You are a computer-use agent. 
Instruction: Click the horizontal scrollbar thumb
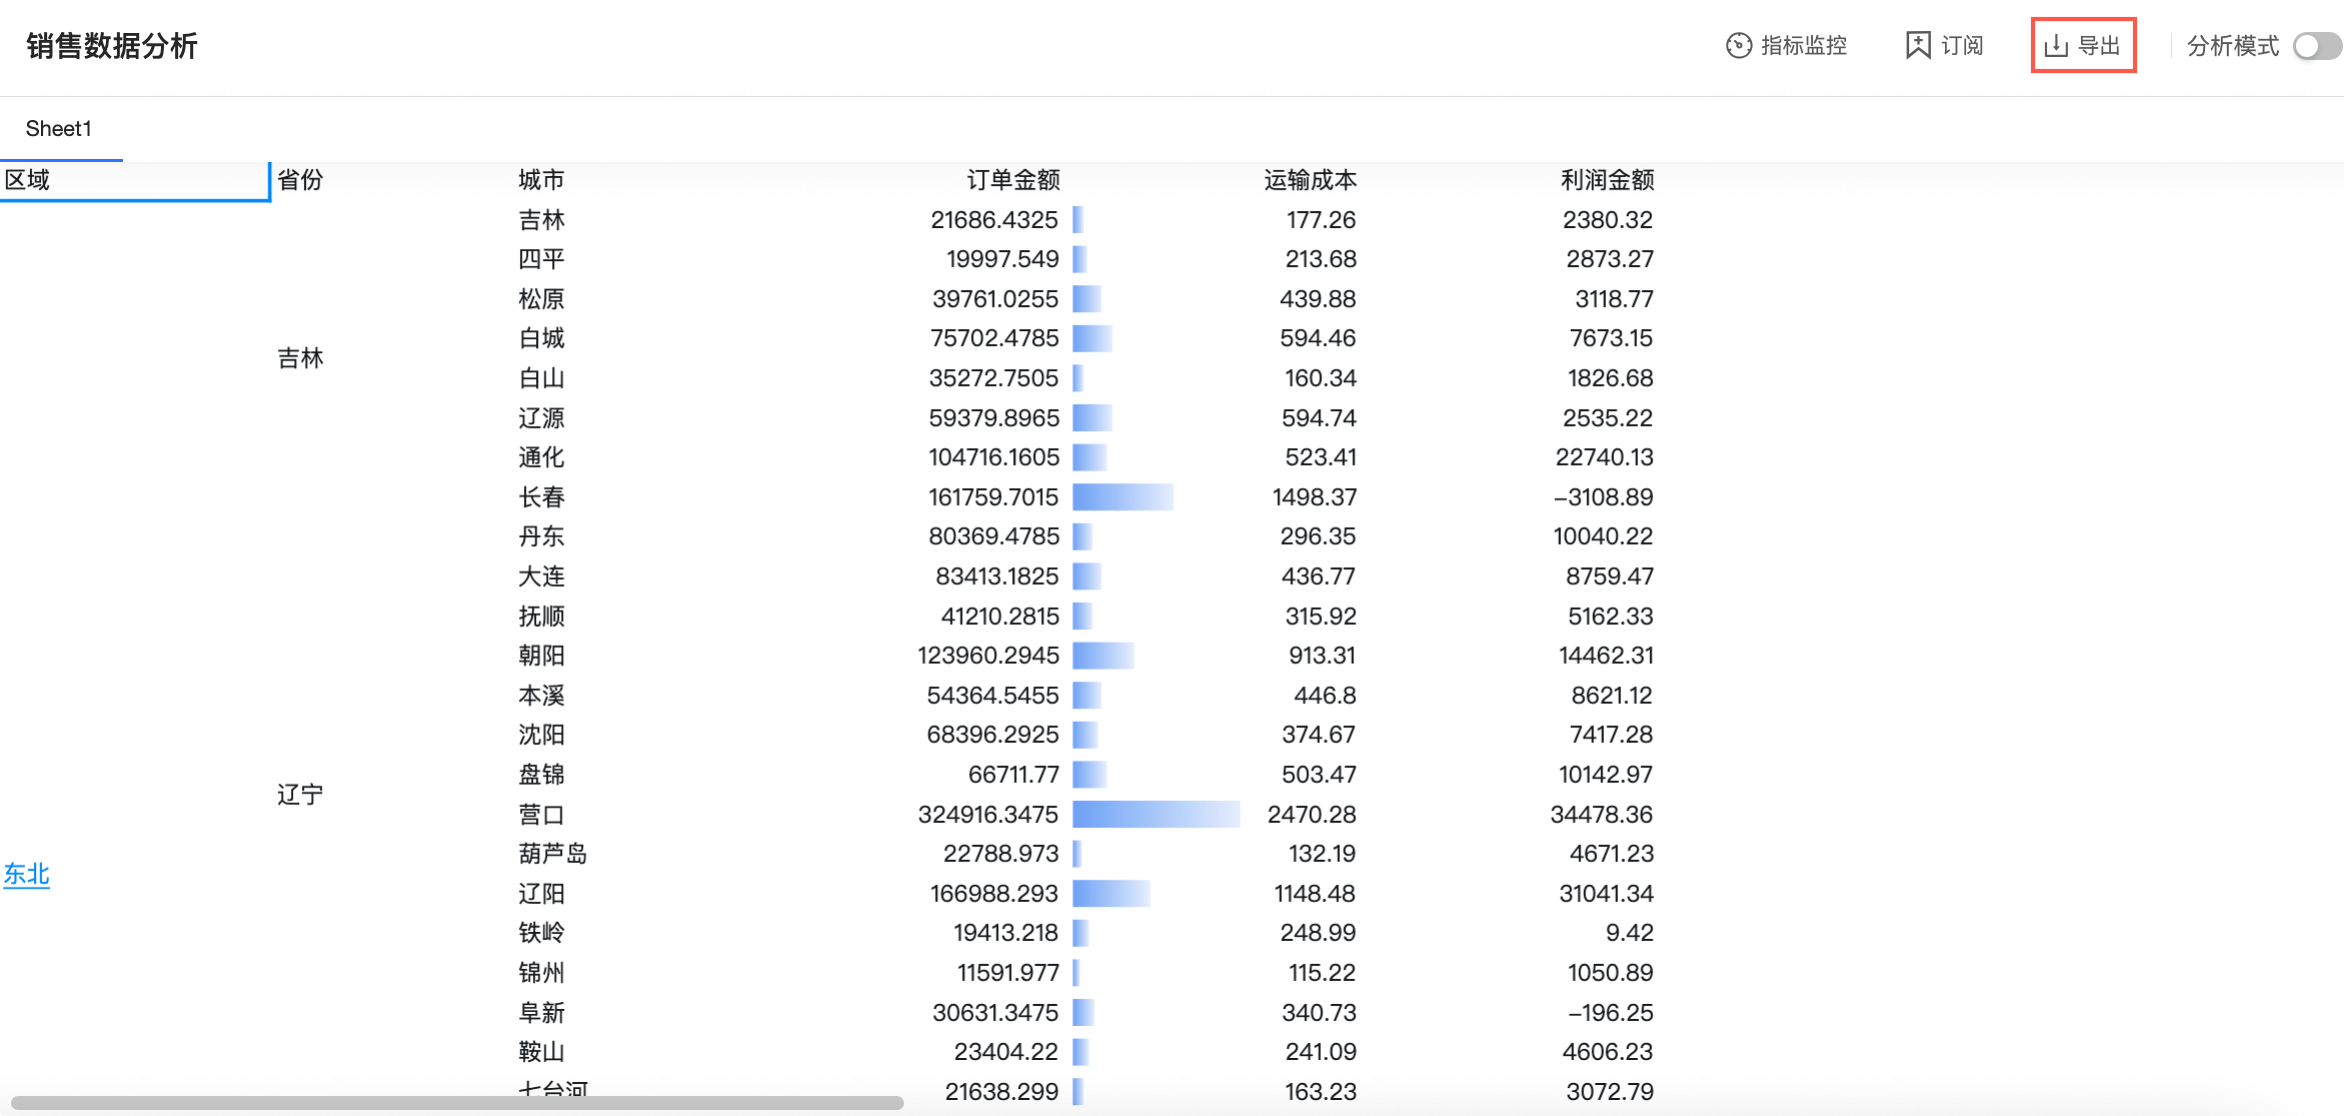pos(457,1103)
